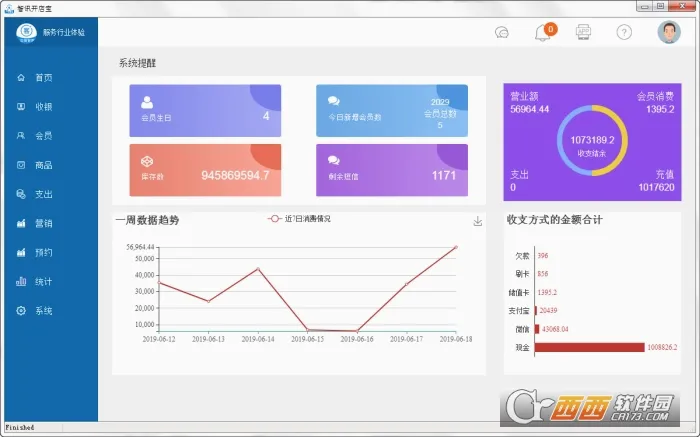Click the 收支方式的金额合计 chart title

[x=554, y=220]
